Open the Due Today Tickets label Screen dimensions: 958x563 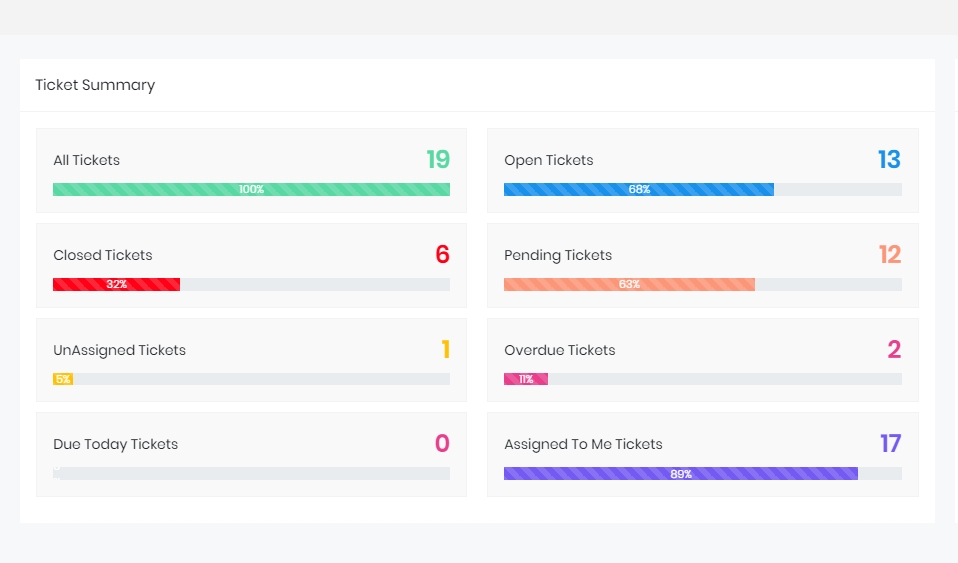pyautogui.click(x=115, y=444)
